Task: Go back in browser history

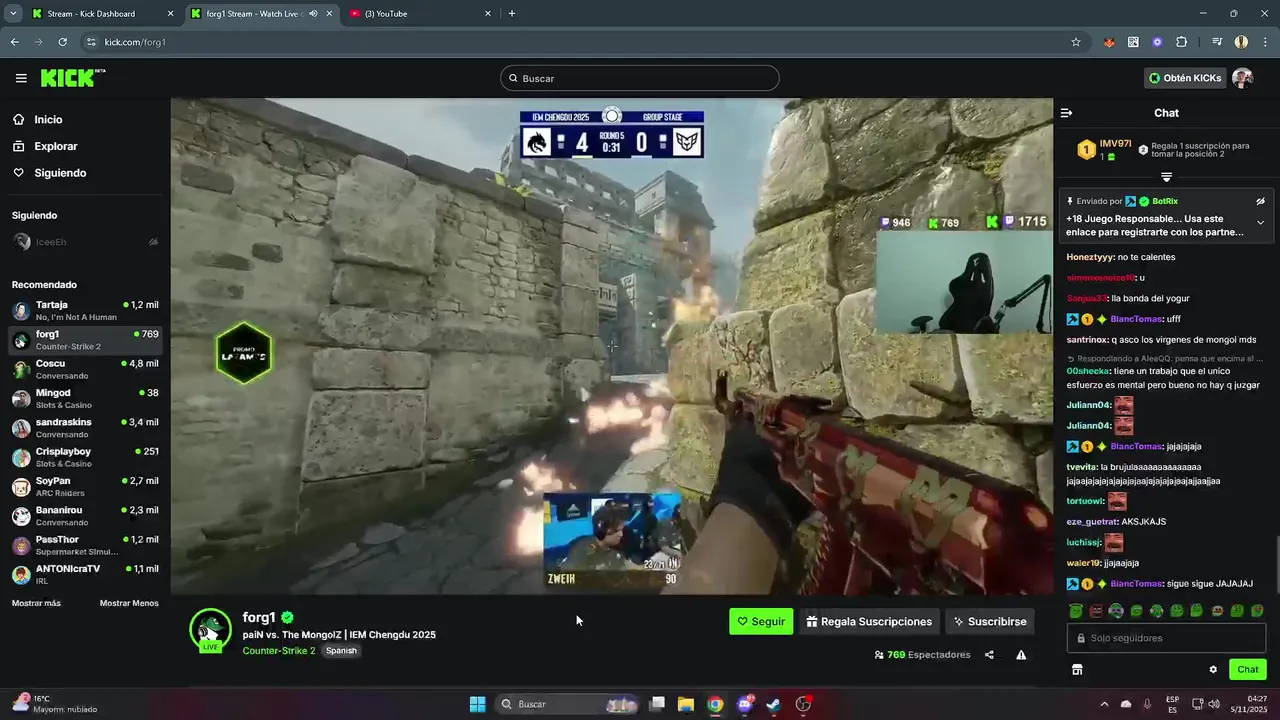Action: (14, 42)
